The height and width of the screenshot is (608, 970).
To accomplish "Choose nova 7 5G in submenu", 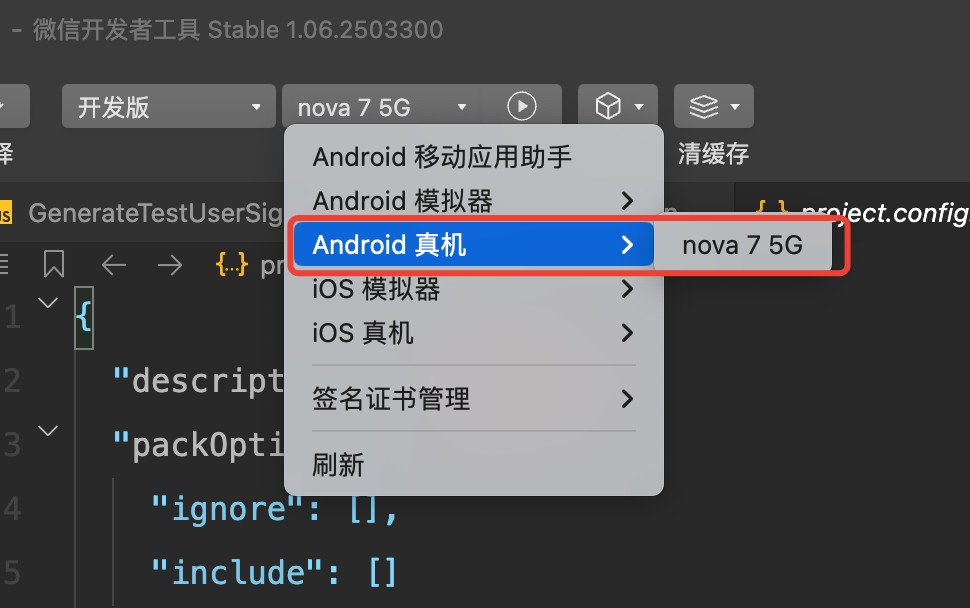I will pyautogui.click(x=742, y=245).
